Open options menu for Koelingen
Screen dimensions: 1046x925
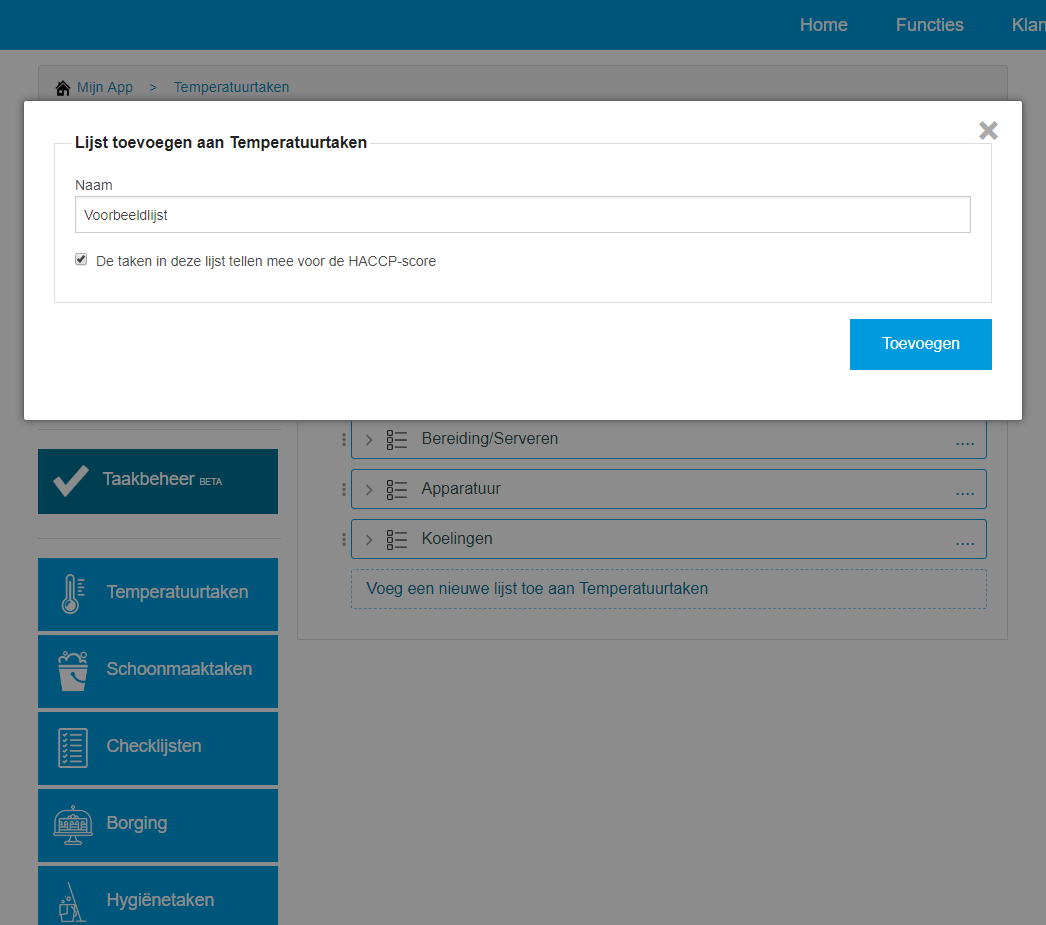pyautogui.click(x=965, y=542)
